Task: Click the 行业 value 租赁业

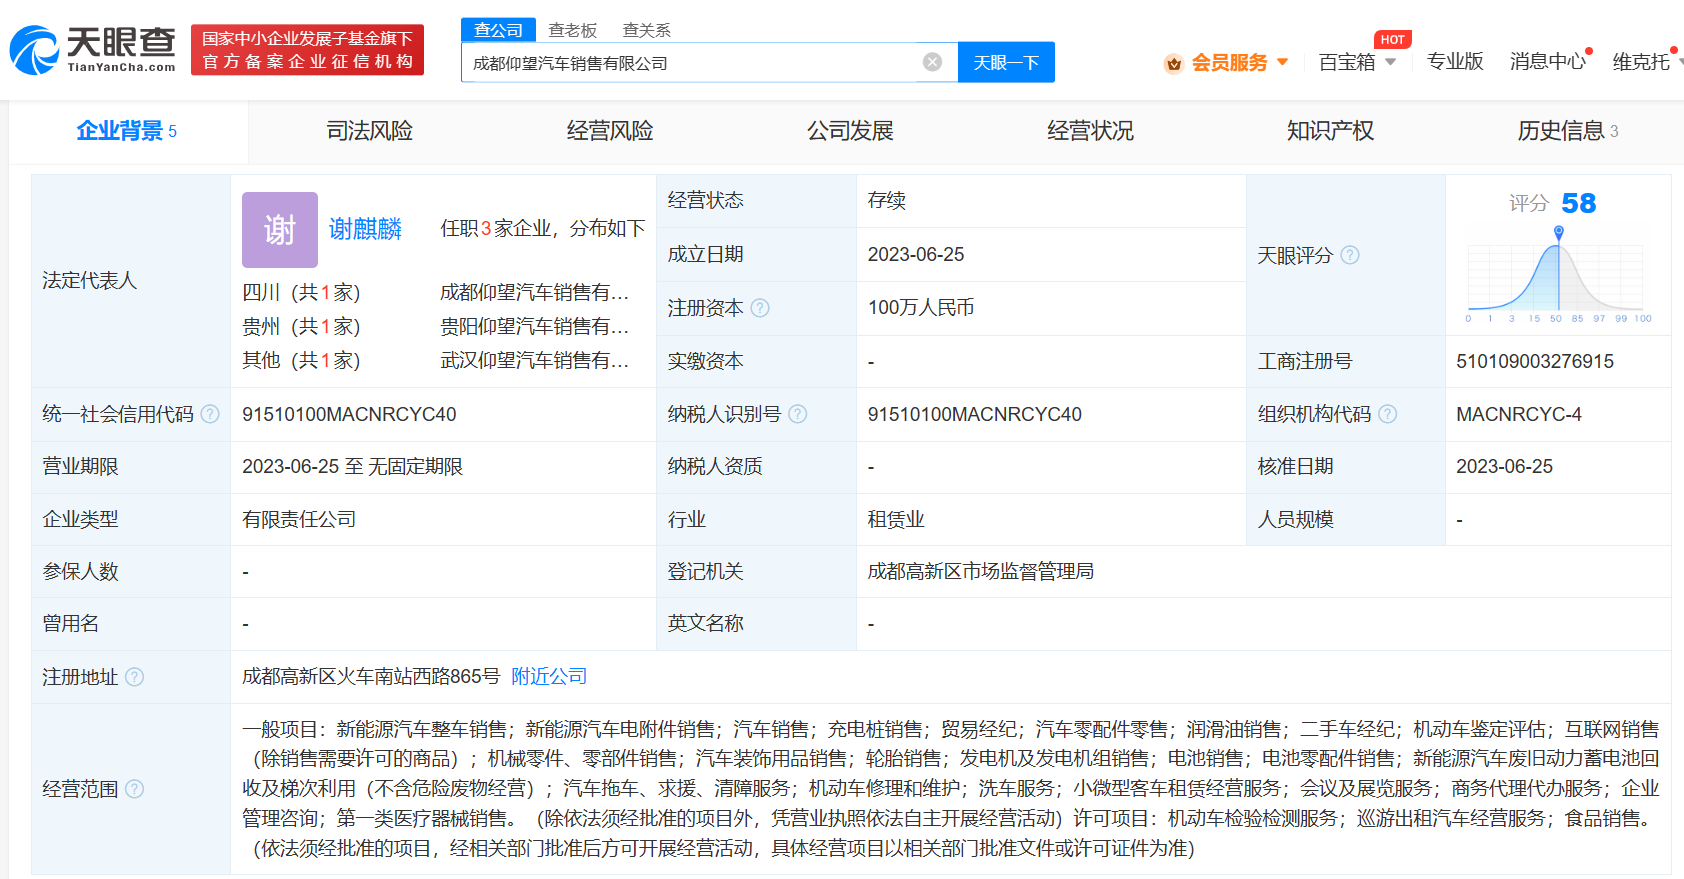Action: 896,519
